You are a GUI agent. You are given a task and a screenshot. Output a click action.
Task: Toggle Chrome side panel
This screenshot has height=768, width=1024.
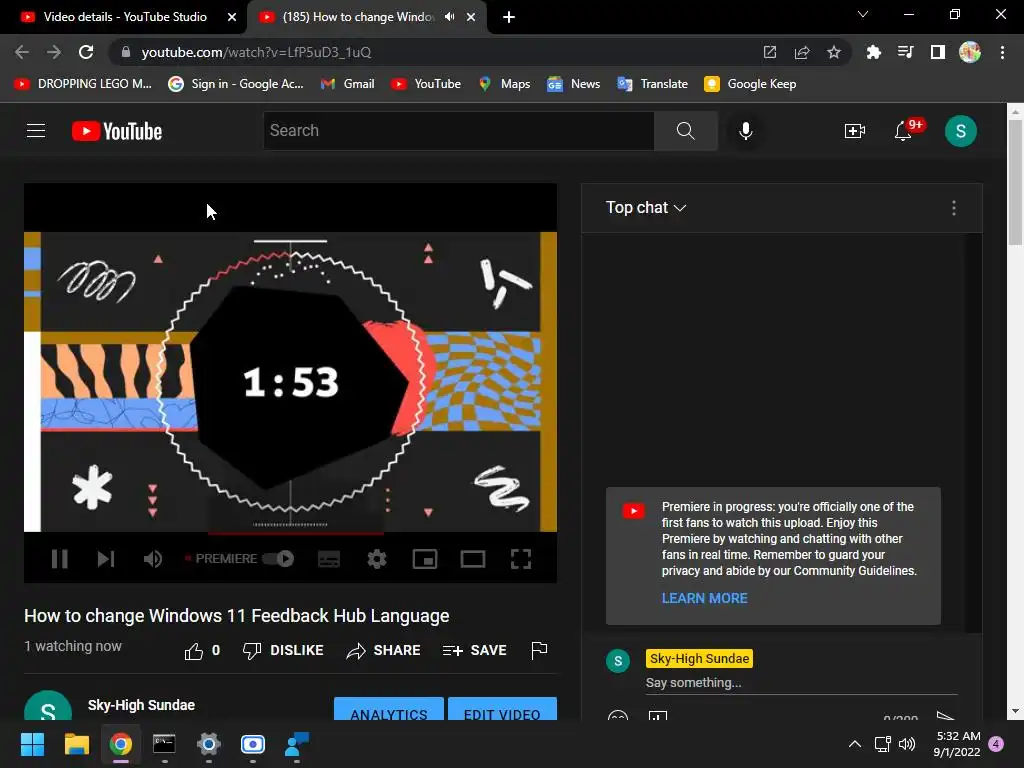click(938, 52)
